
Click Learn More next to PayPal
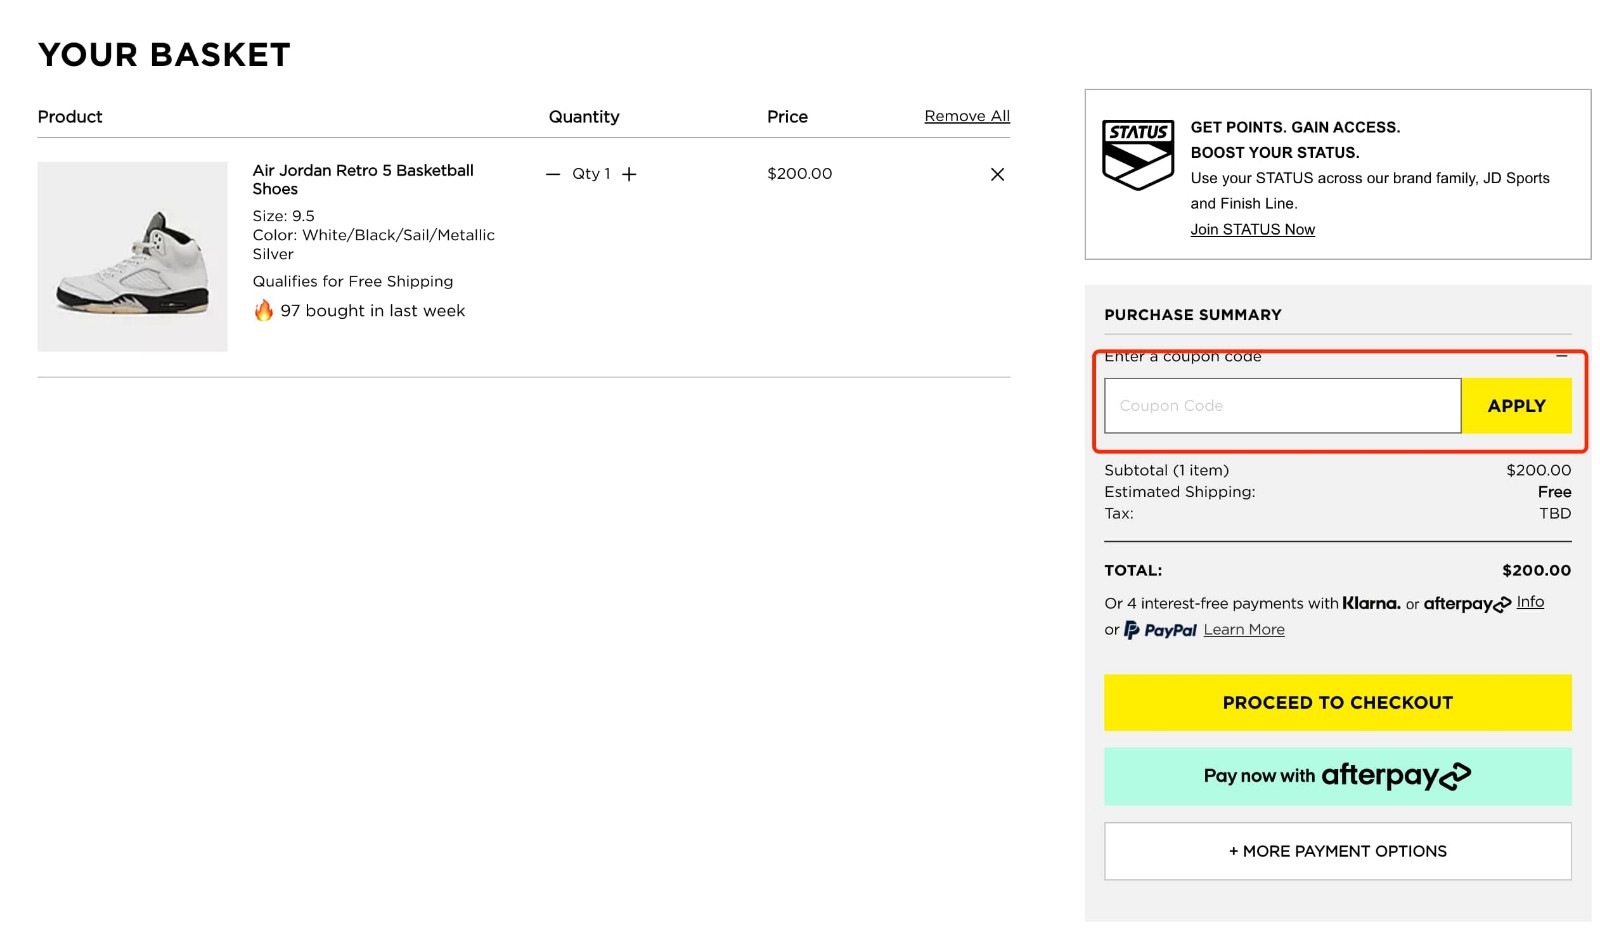point(1243,629)
